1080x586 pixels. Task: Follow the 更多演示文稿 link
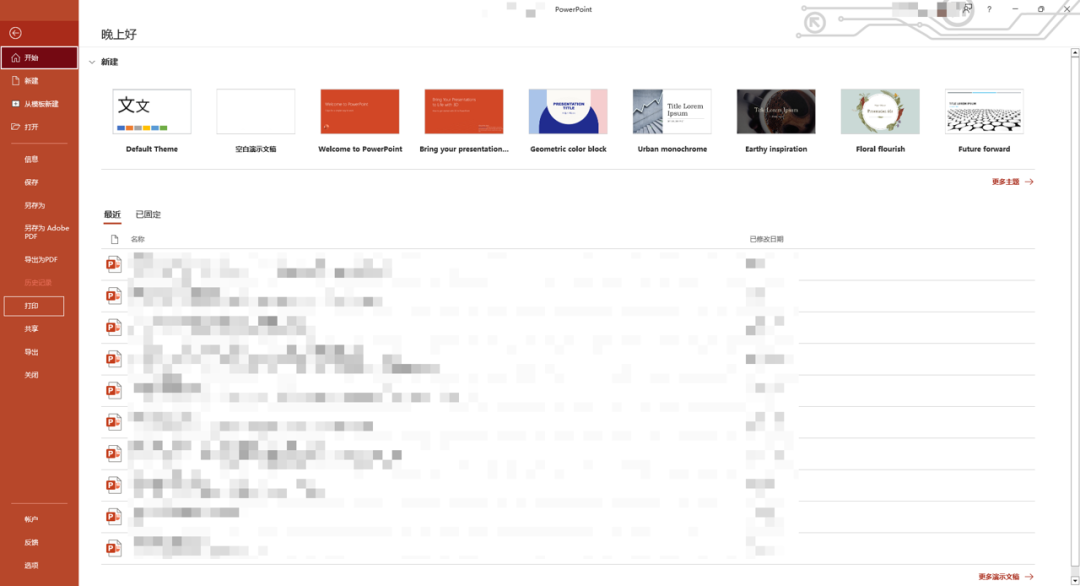point(1006,577)
